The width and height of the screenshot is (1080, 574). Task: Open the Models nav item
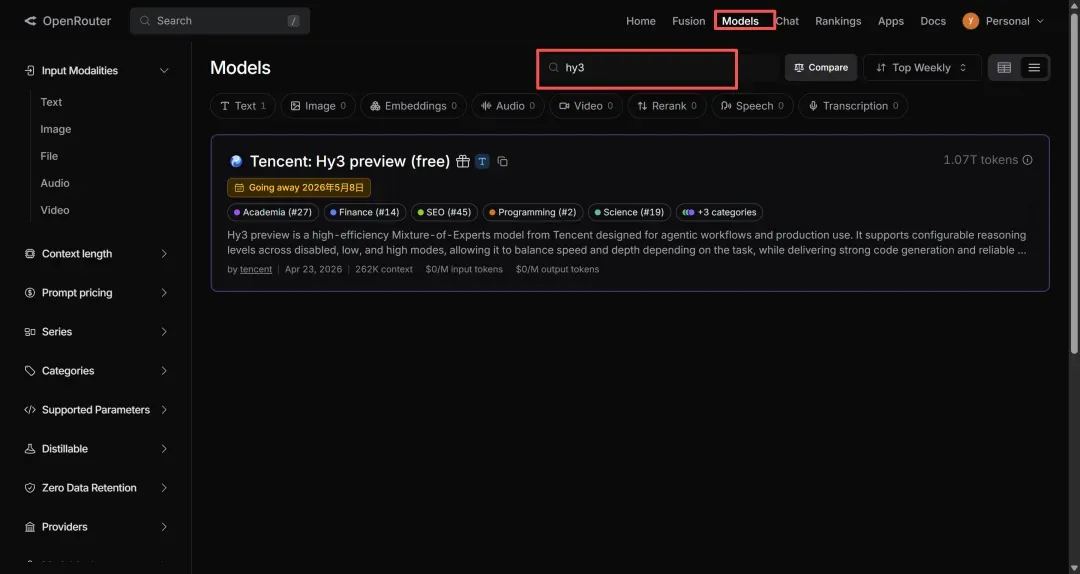(x=740, y=21)
